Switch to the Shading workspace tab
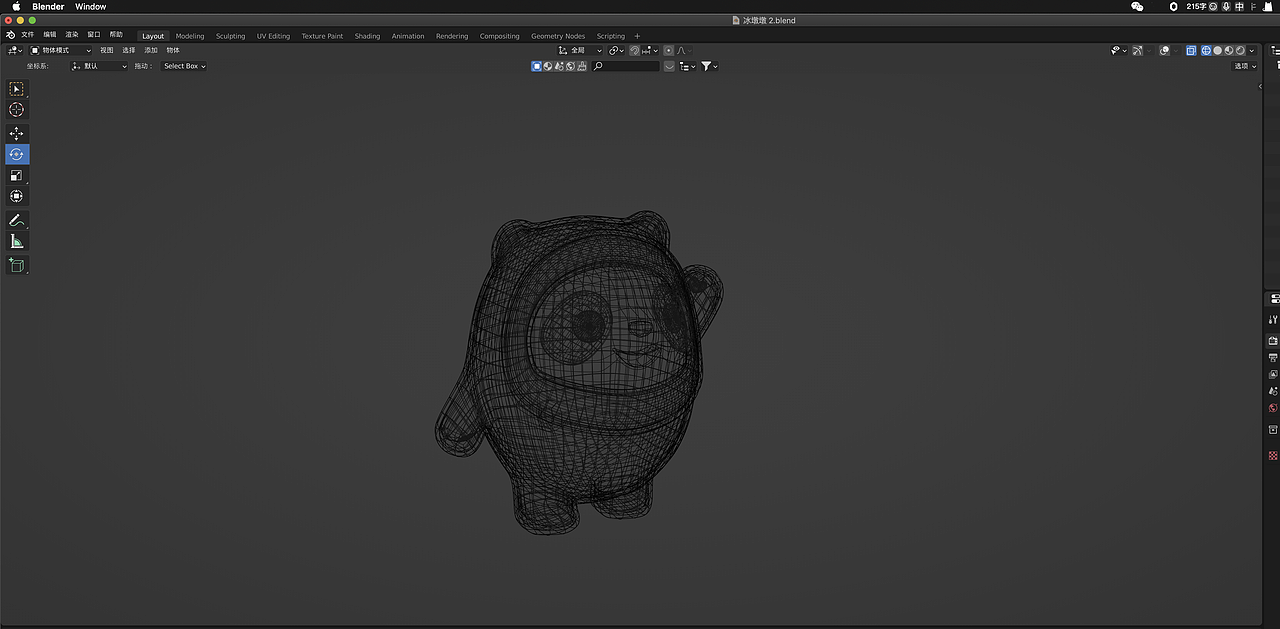The width and height of the screenshot is (1280, 629). (367, 36)
